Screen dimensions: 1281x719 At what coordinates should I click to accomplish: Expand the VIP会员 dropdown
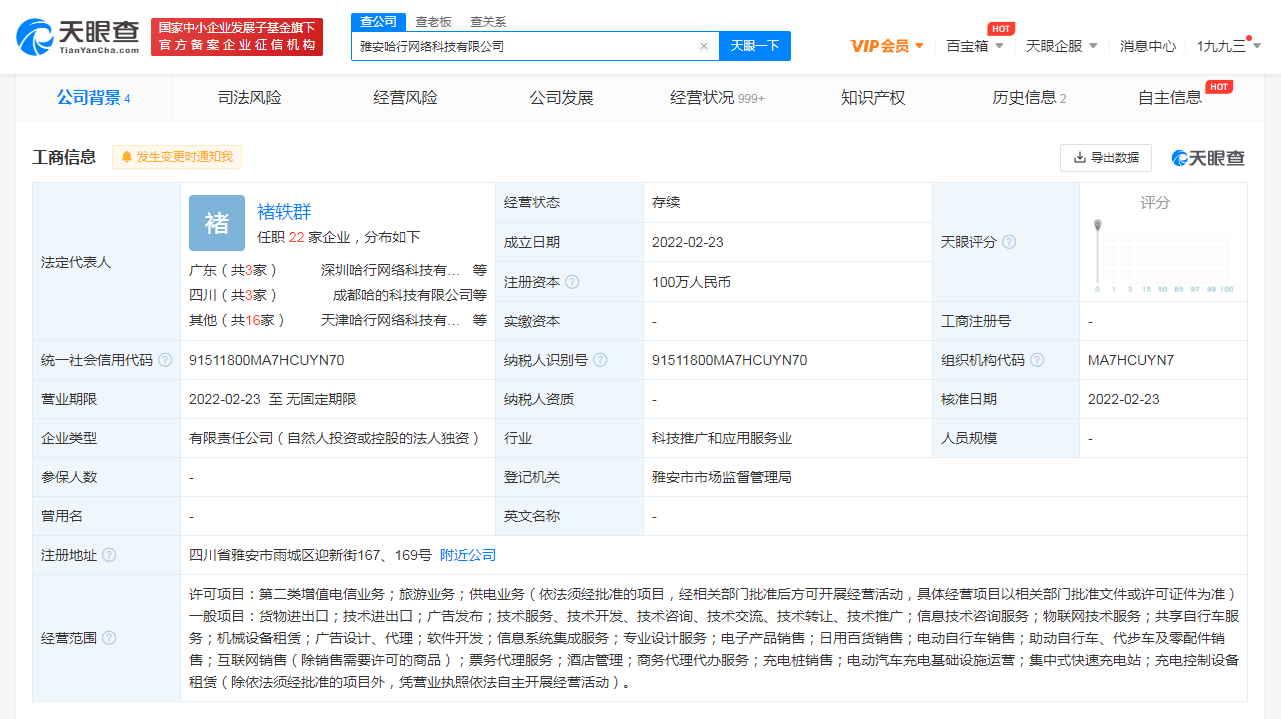pos(887,46)
